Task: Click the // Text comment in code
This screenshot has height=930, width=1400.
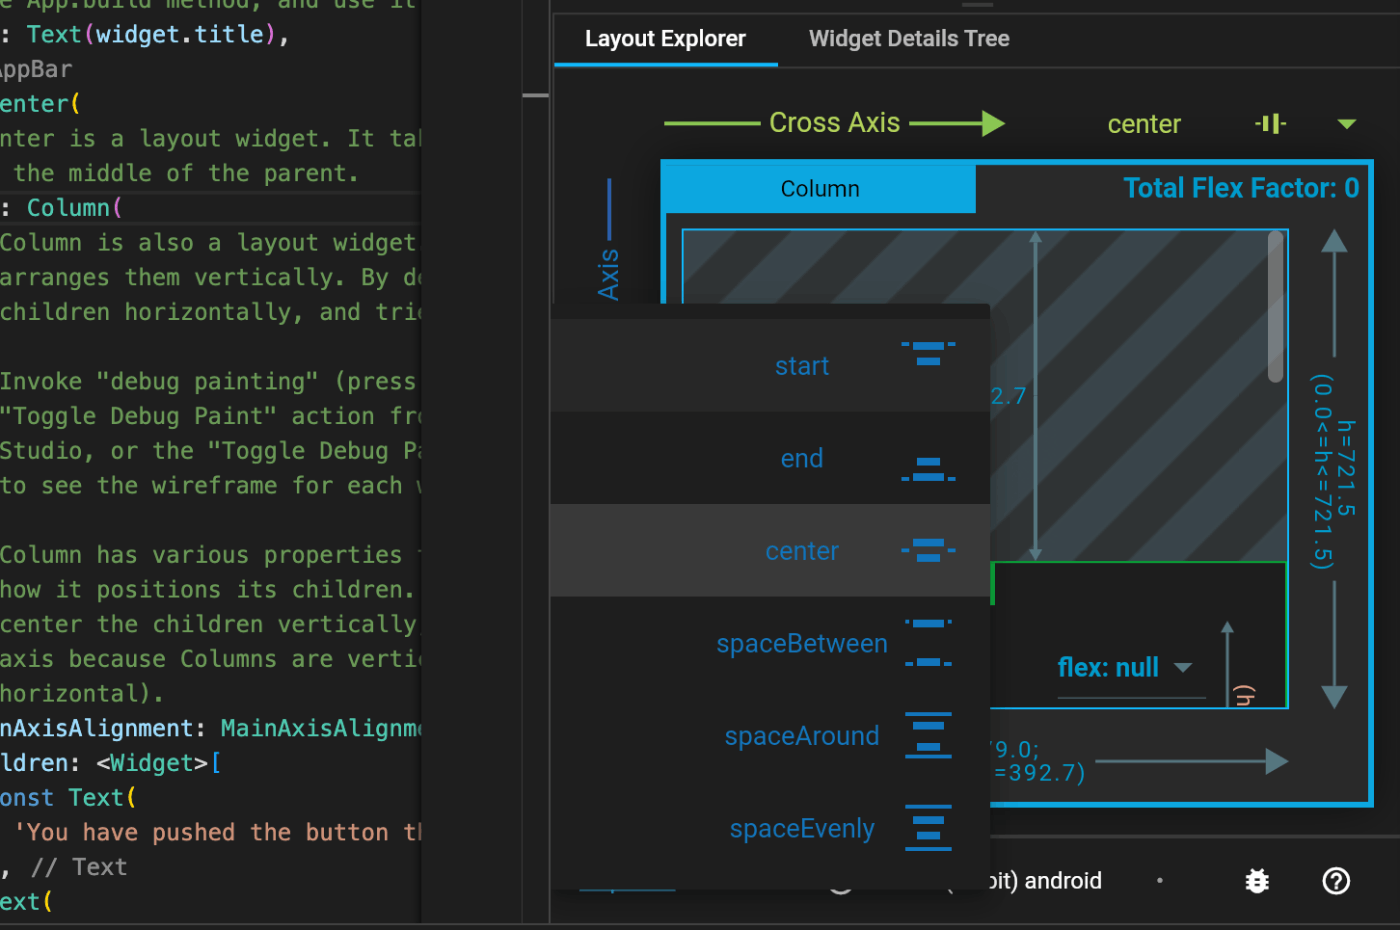Action: (78, 867)
